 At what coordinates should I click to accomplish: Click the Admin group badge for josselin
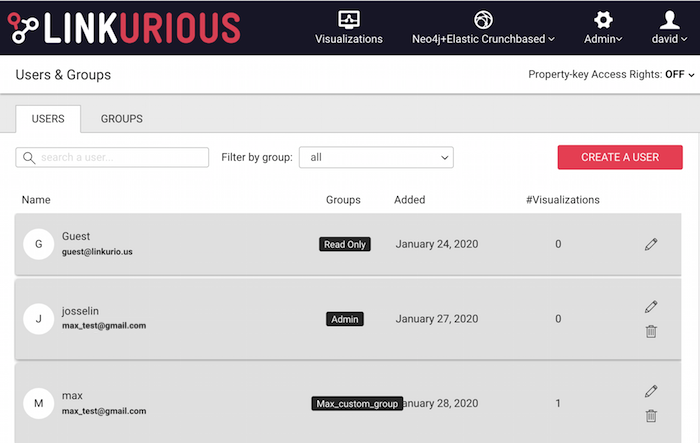point(345,319)
